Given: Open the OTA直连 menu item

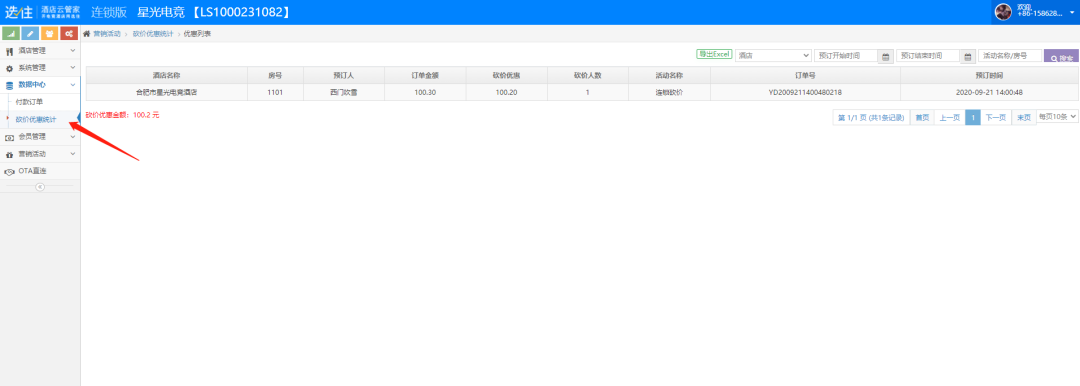Looking at the screenshot, I should click(40, 171).
